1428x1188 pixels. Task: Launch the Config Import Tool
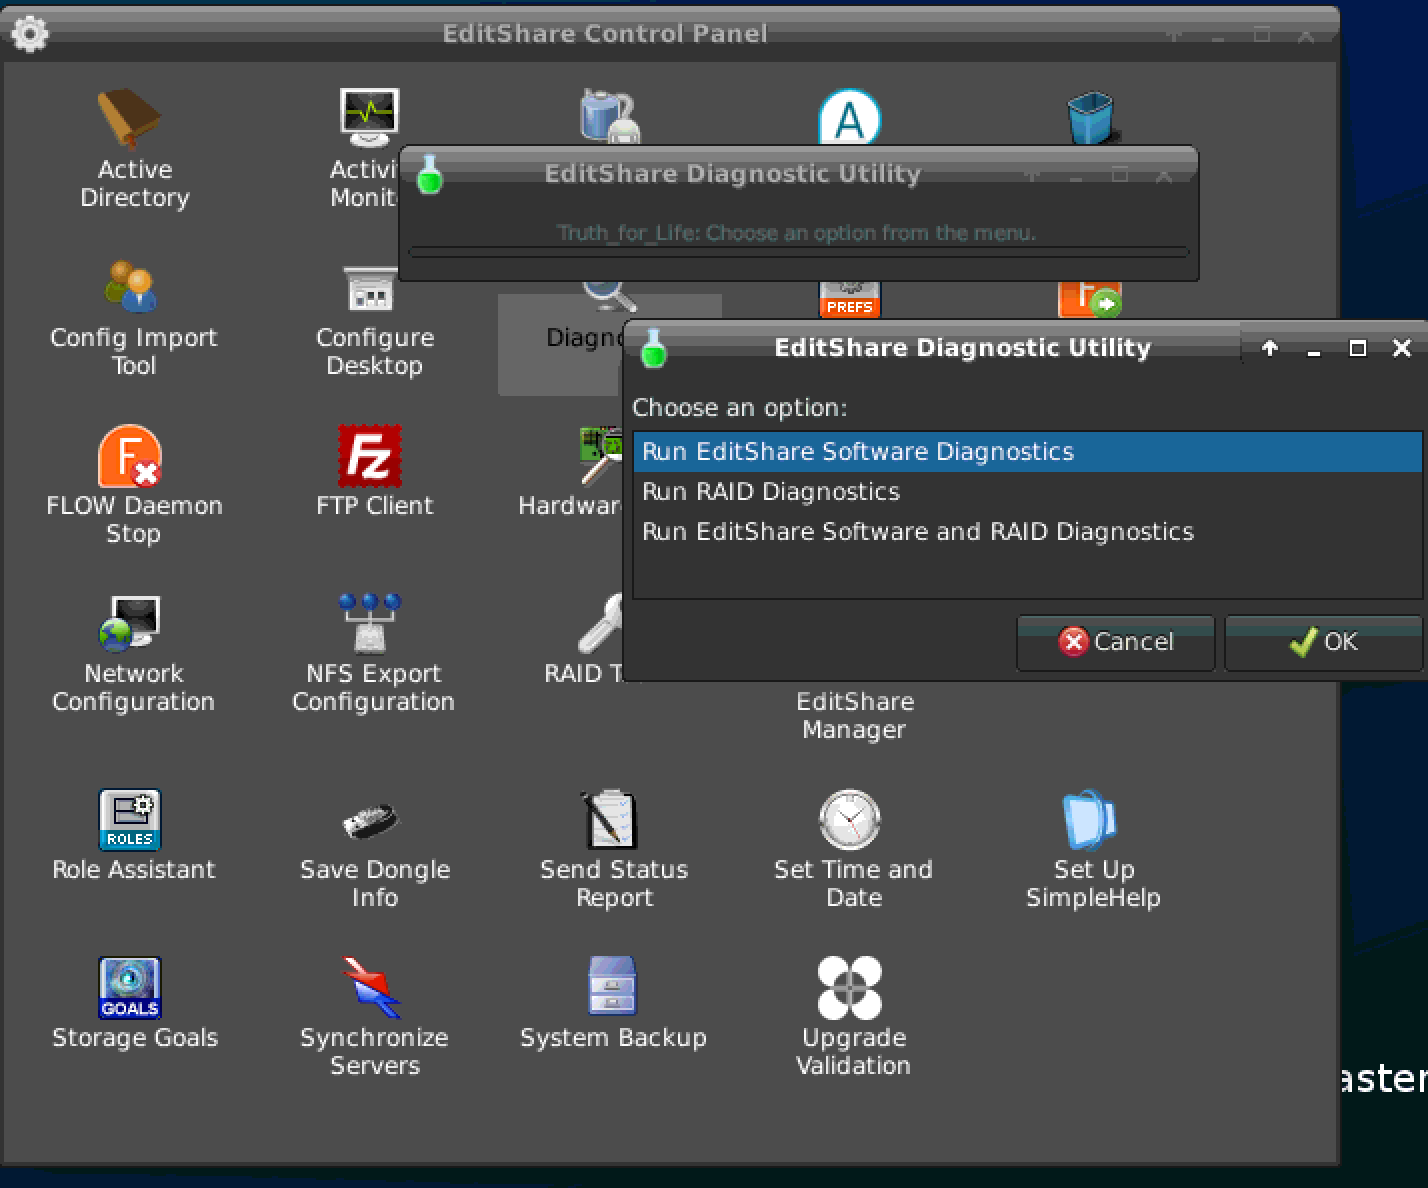tap(131, 287)
